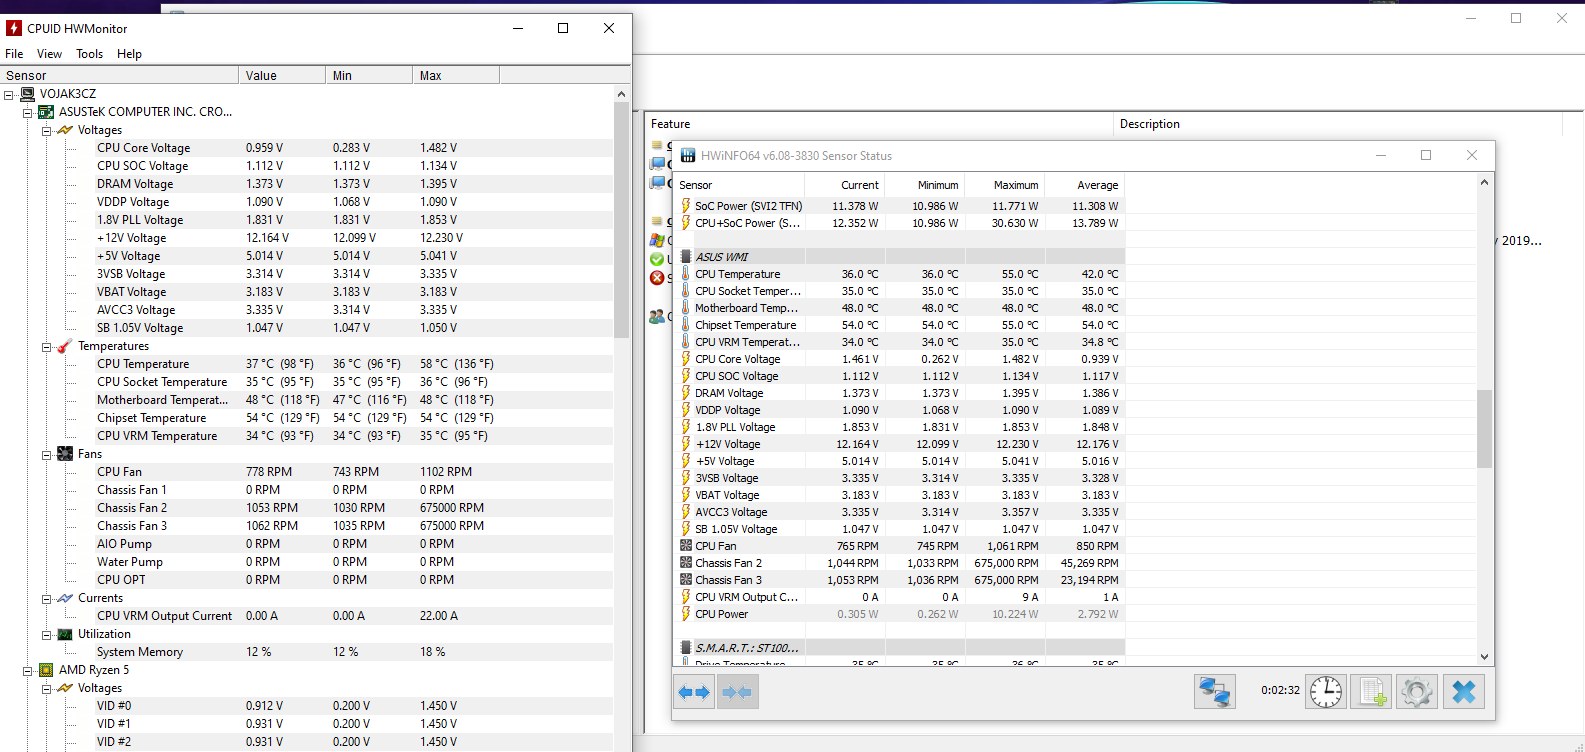Screen dimensions: 1585x752
Task: Open the Tools menu in HWMonitor
Action: pyautogui.click(x=89, y=54)
